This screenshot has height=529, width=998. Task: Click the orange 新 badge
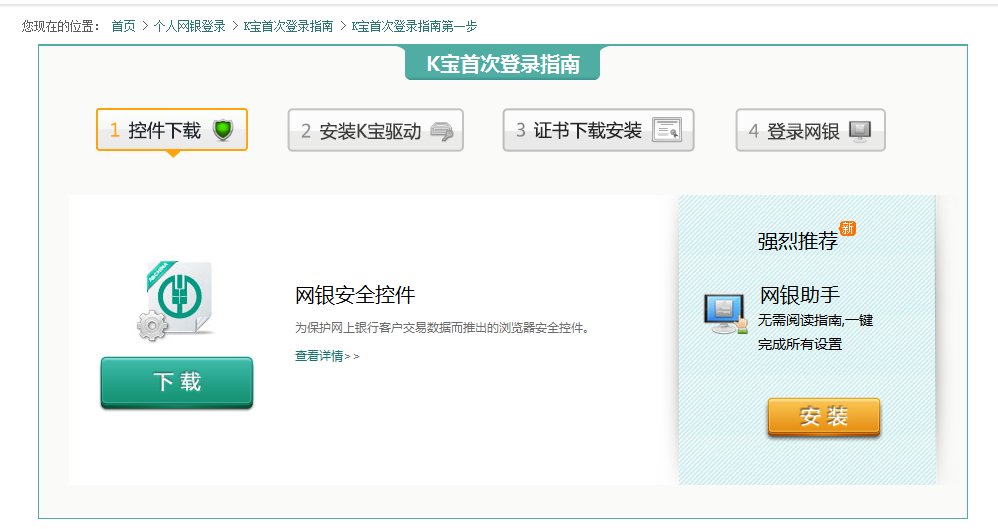tap(848, 228)
